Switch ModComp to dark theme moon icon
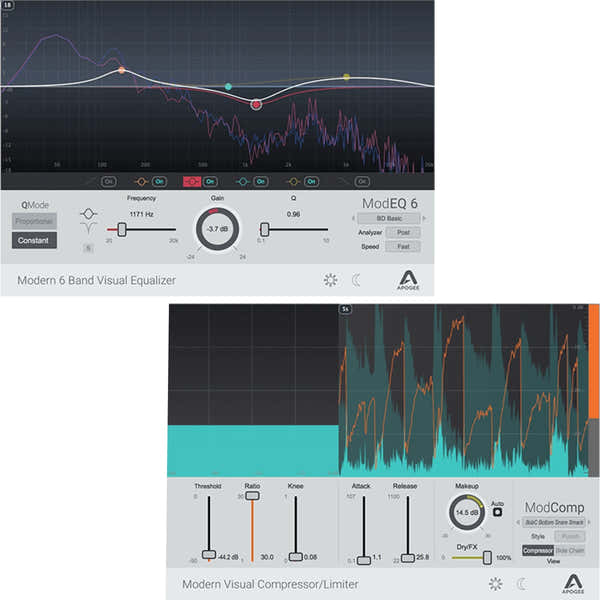Image resolution: width=600 pixels, height=600 pixels. coord(521,584)
